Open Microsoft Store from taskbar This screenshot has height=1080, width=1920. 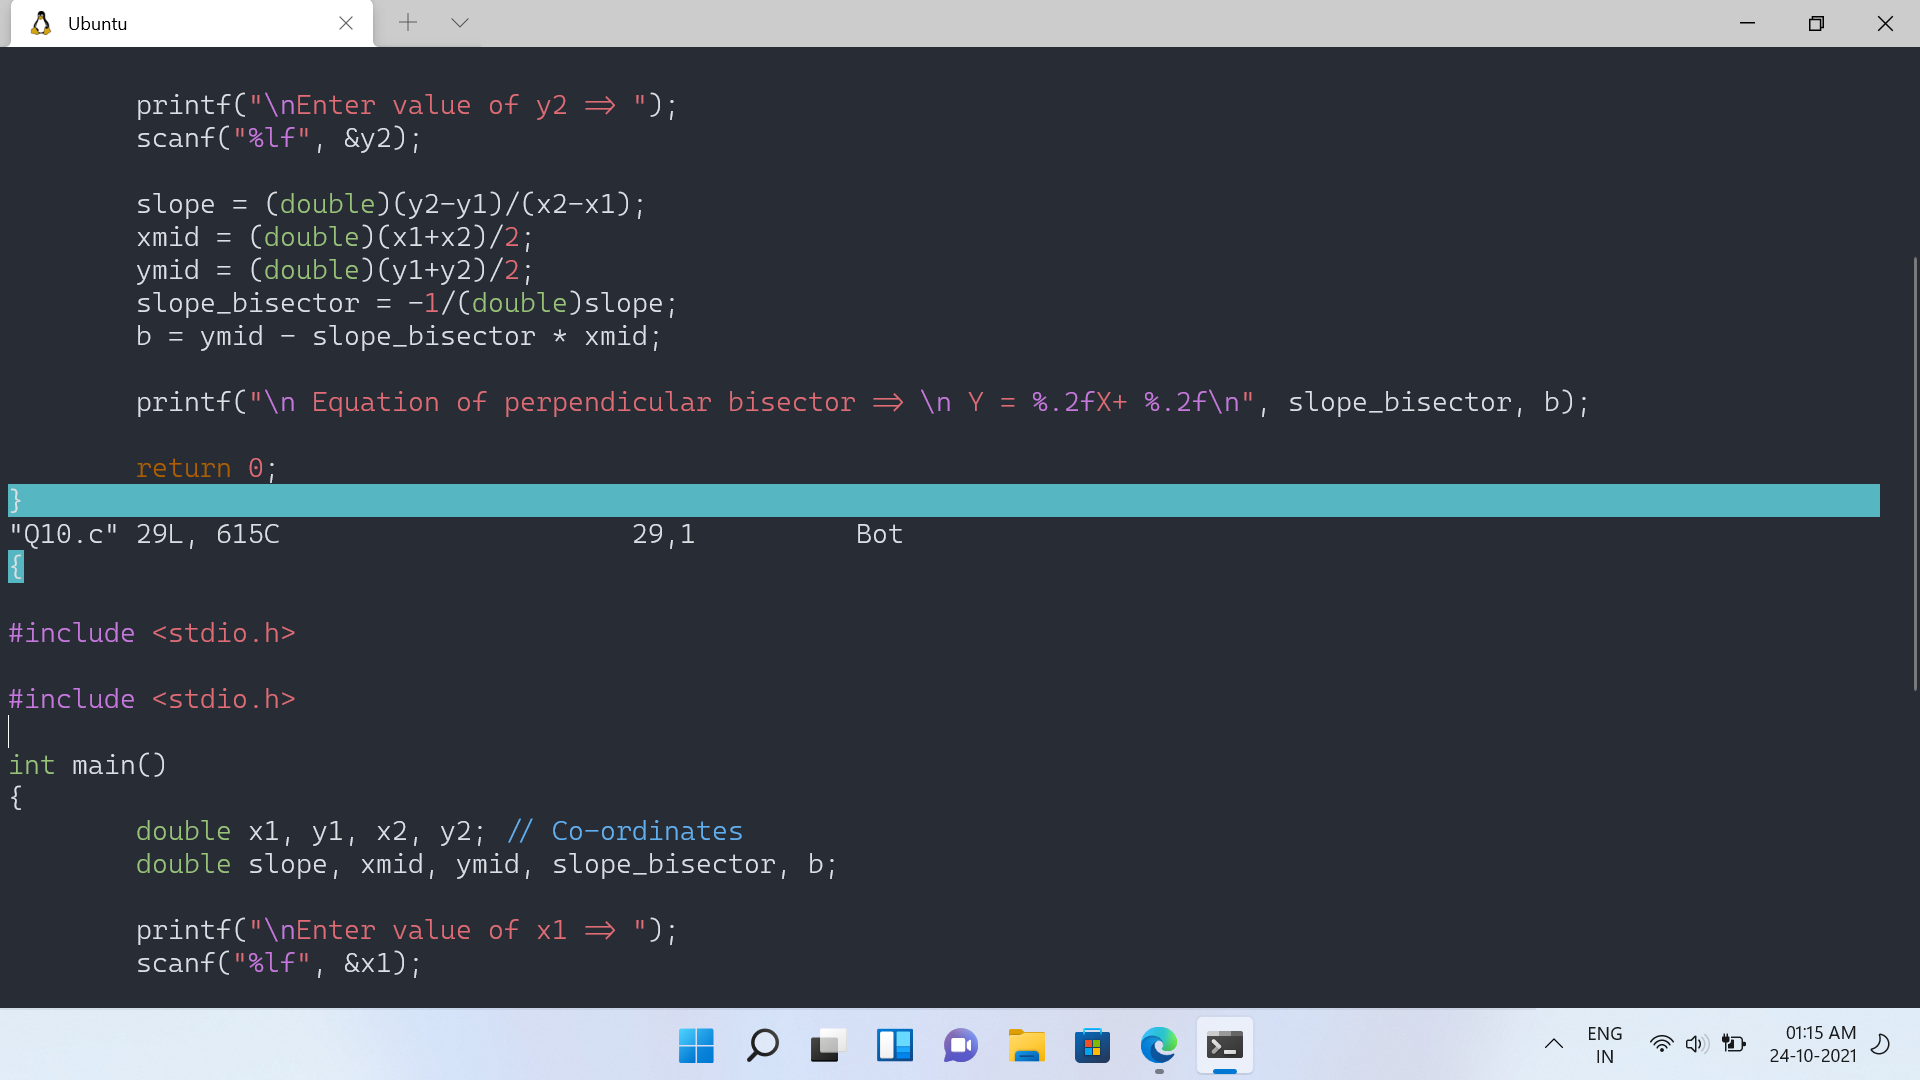pyautogui.click(x=1092, y=1046)
